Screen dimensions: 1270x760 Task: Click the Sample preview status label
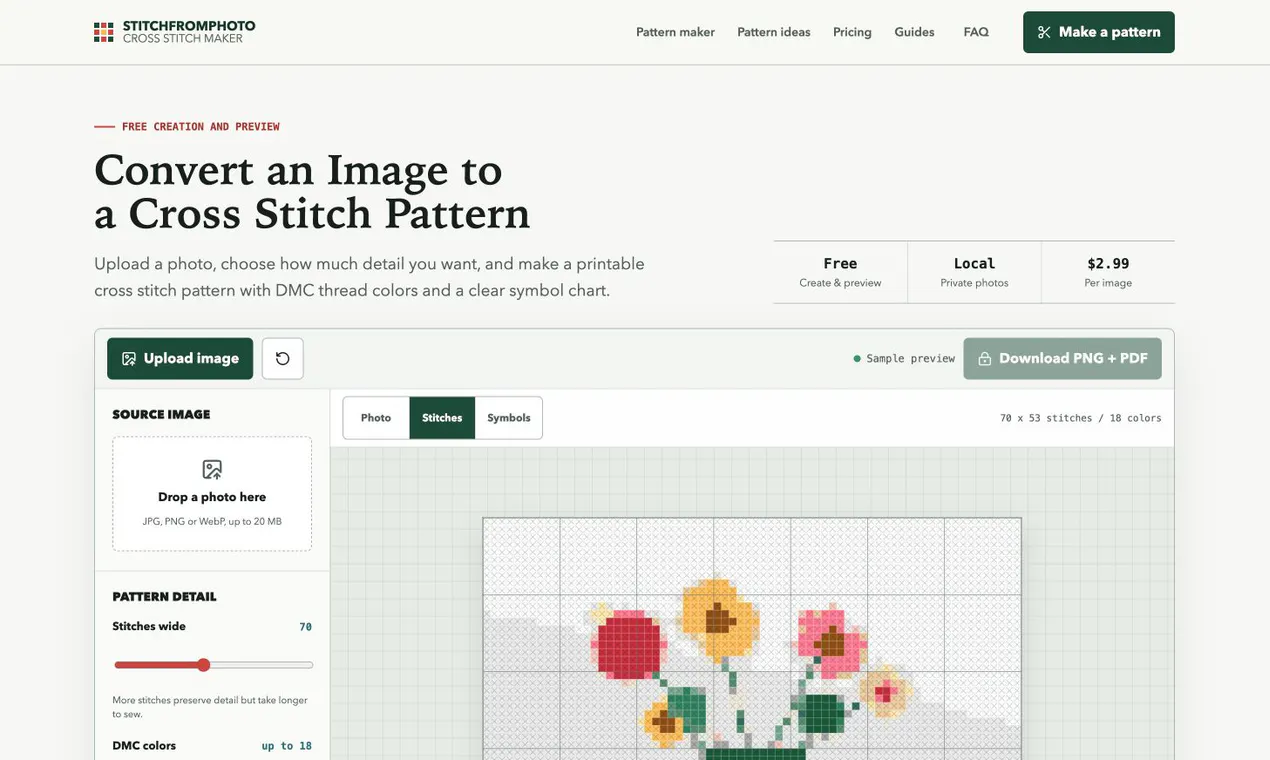click(x=904, y=358)
